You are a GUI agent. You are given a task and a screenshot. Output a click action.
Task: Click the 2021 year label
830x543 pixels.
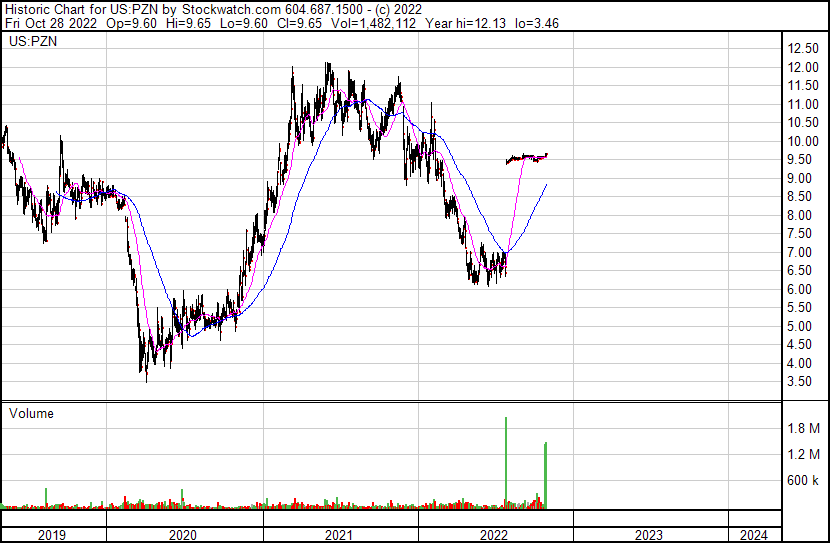(339, 535)
